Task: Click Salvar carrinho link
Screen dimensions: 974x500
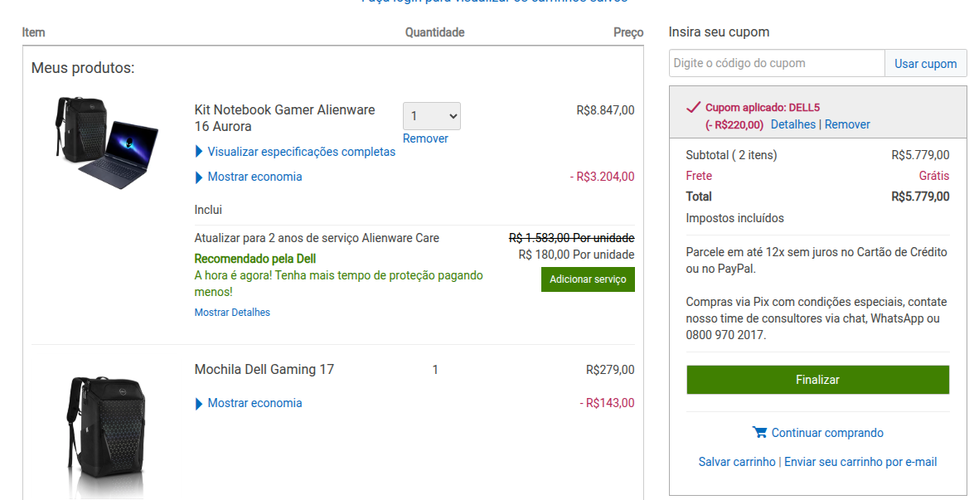Action: click(737, 461)
